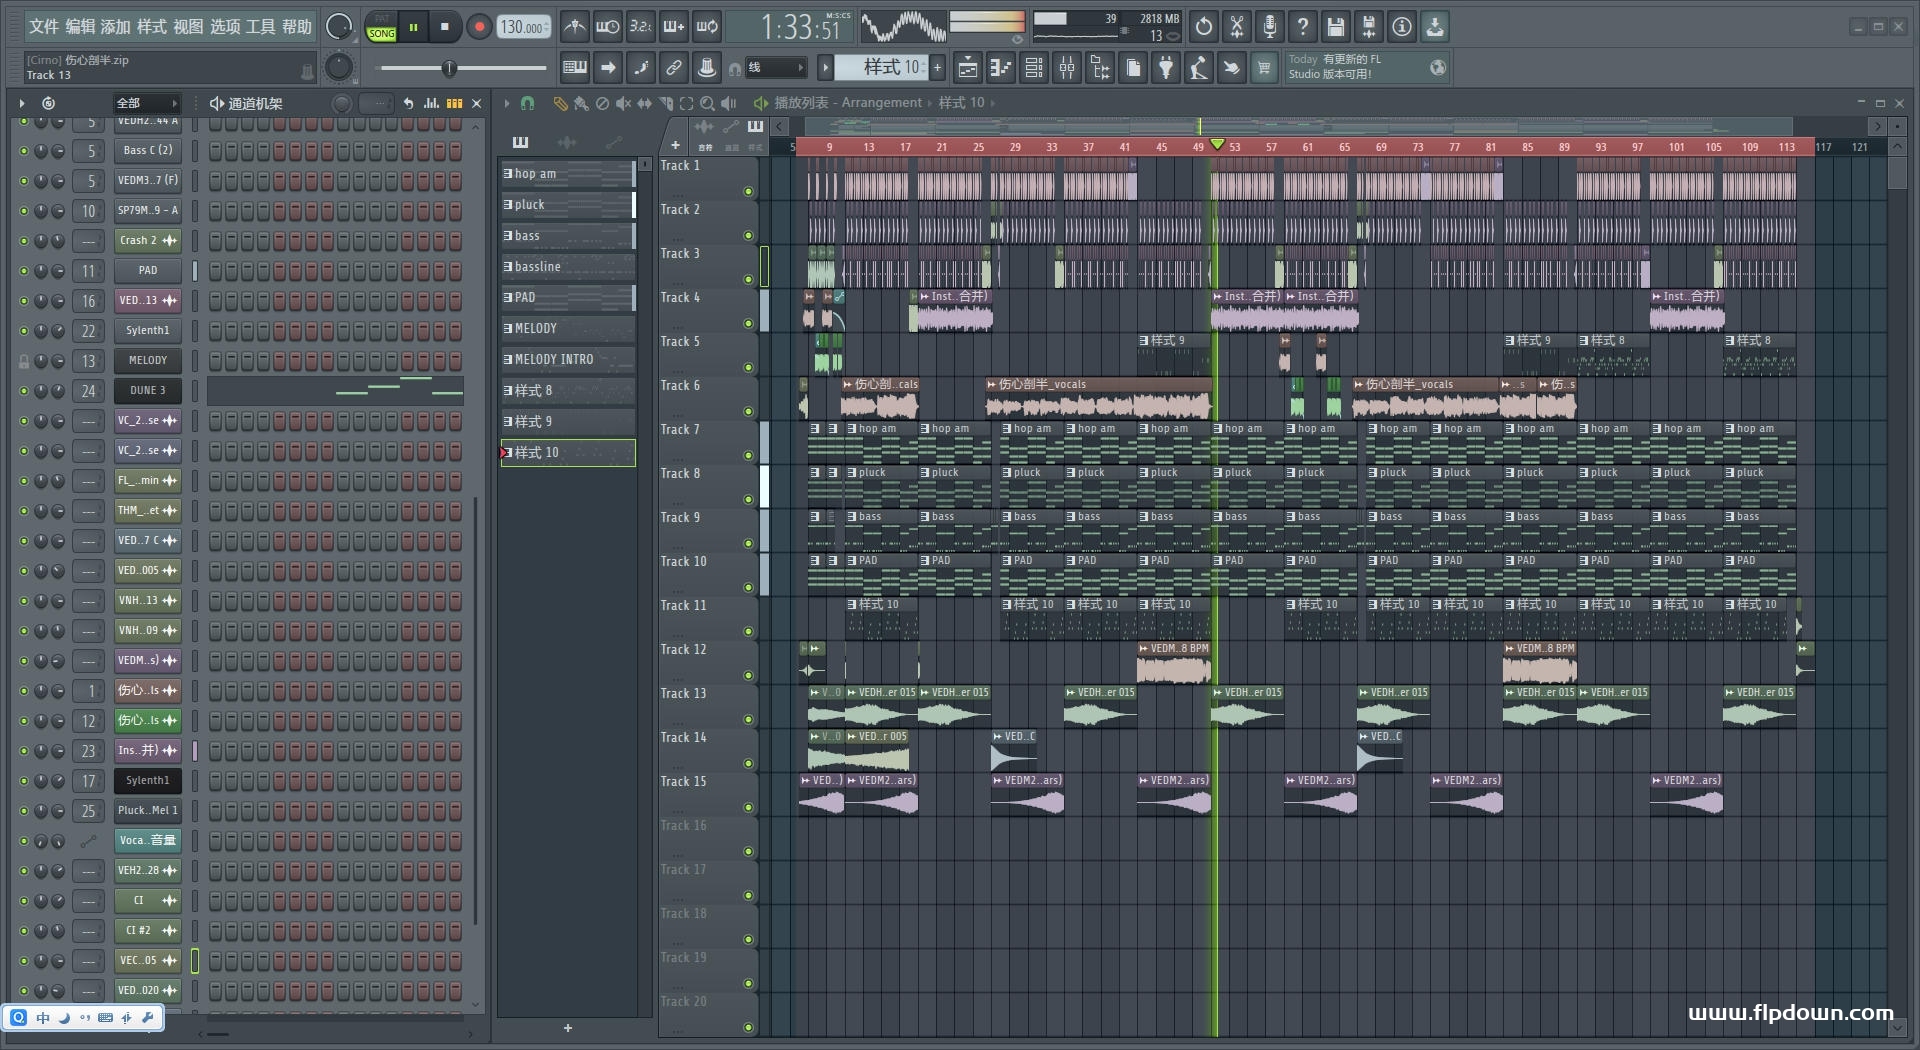Select the zoom tool in playlist toolbar
The image size is (1920, 1050).
[707, 103]
